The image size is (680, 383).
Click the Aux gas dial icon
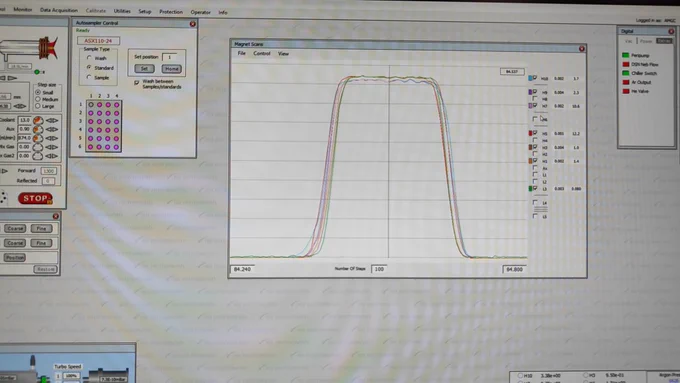tap(38, 129)
